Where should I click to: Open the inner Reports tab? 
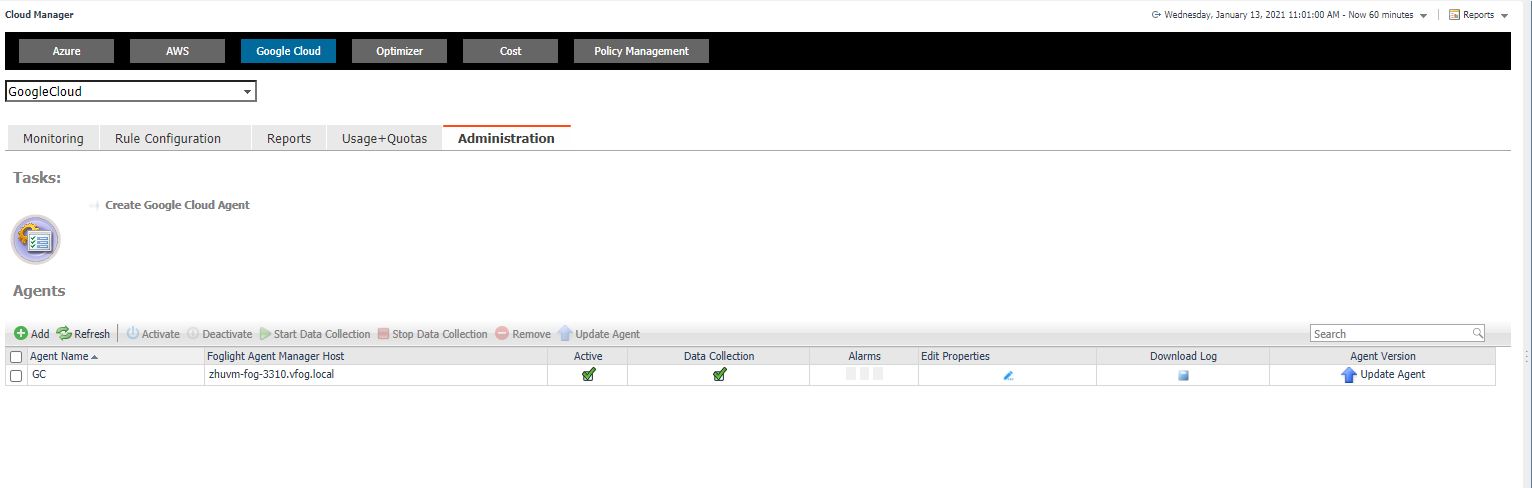coord(289,139)
